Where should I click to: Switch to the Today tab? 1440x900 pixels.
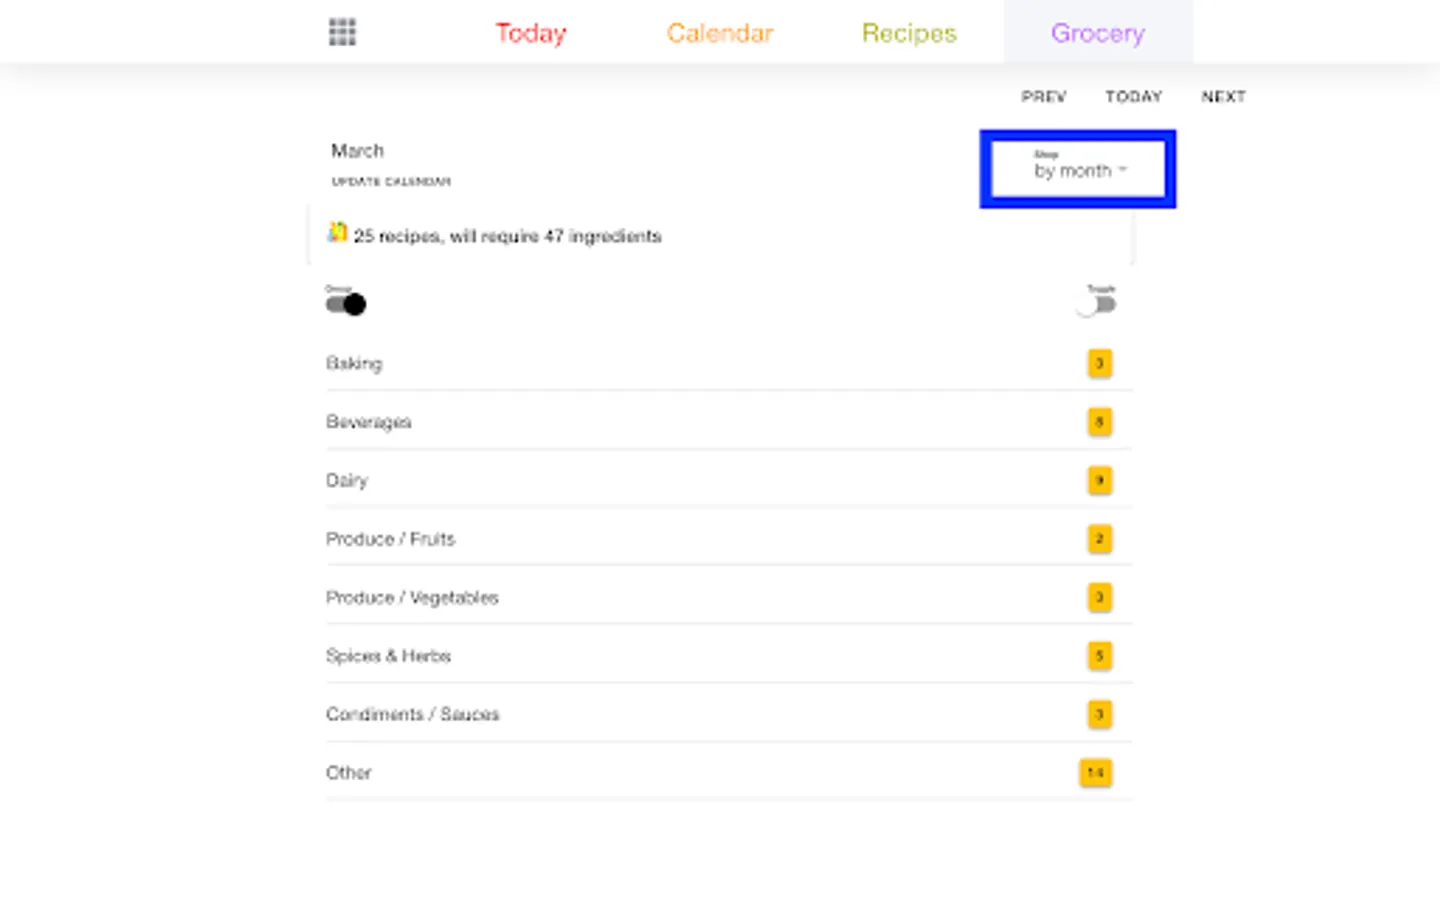pyautogui.click(x=531, y=33)
